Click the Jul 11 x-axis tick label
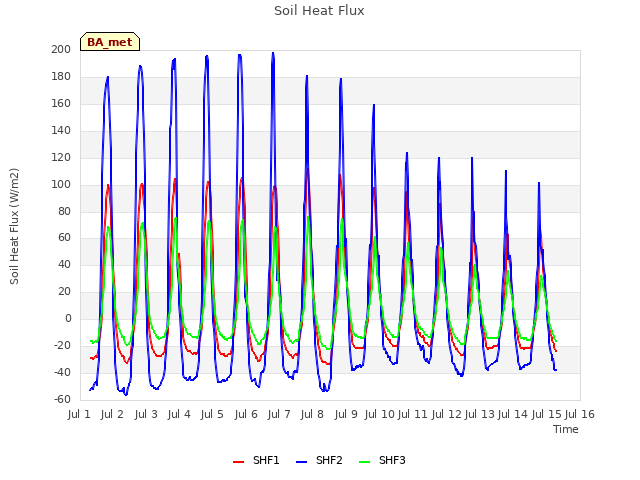The height and width of the screenshot is (480, 640). coord(413,414)
